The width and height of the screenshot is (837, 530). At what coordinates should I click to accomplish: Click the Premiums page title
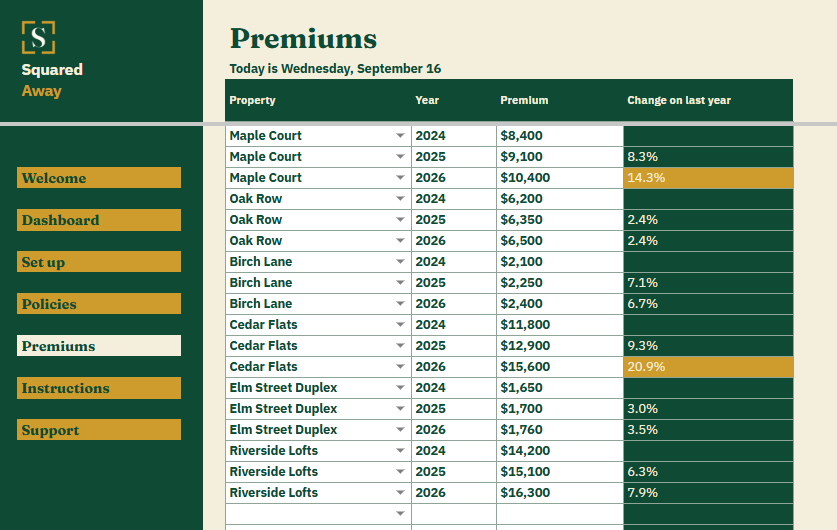pos(303,39)
